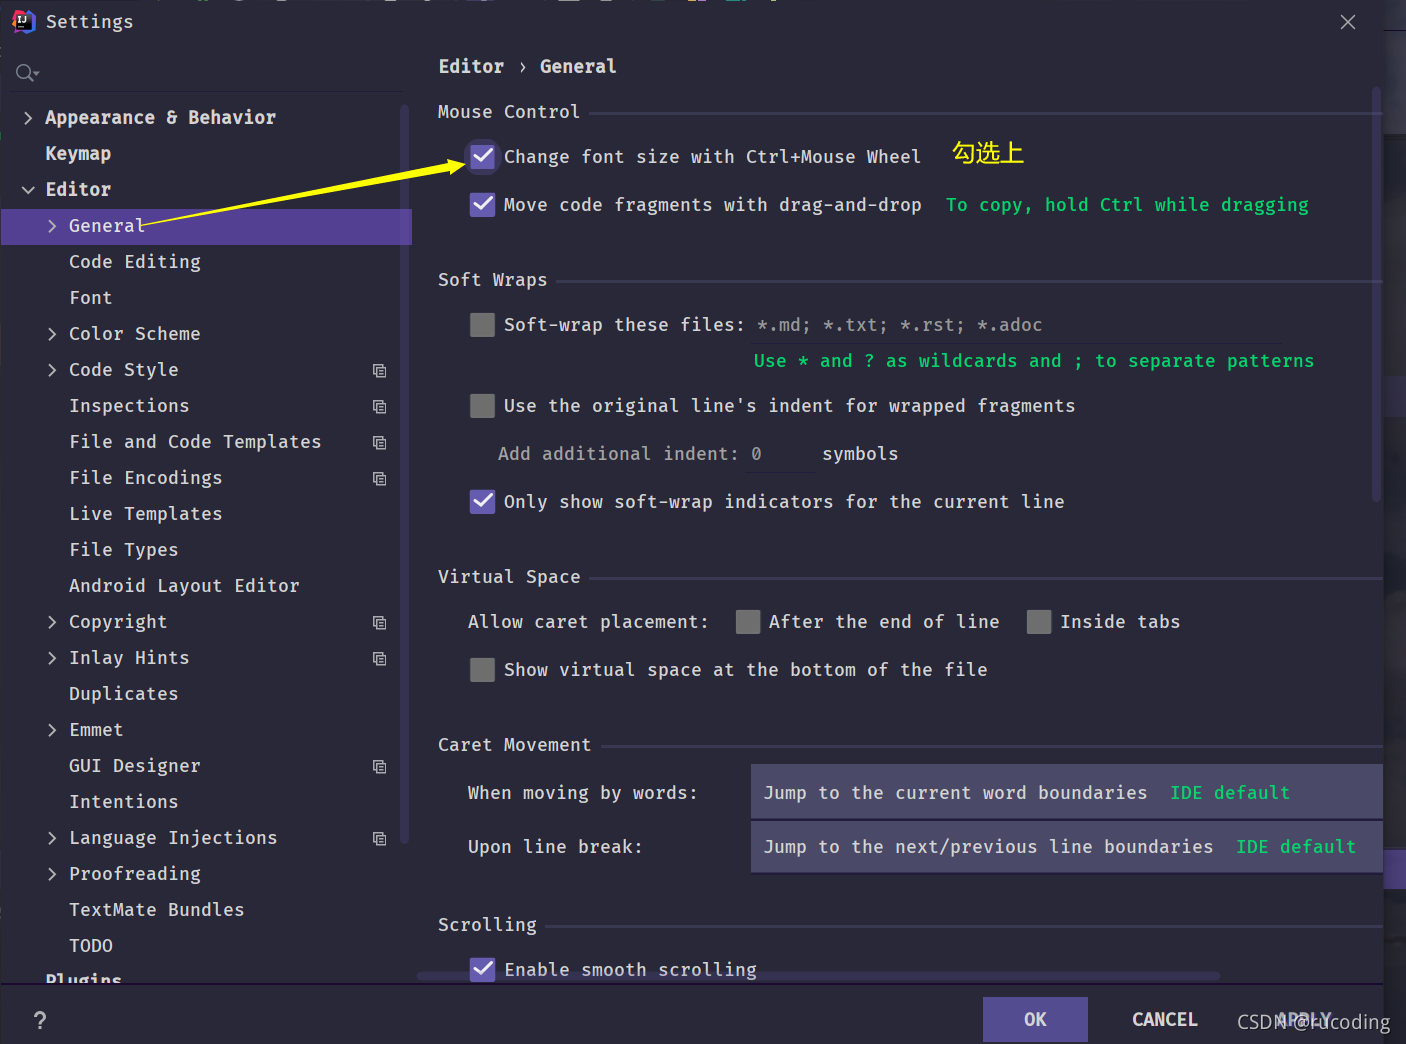Expand the Color Scheme tree node

(x=52, y=334)
